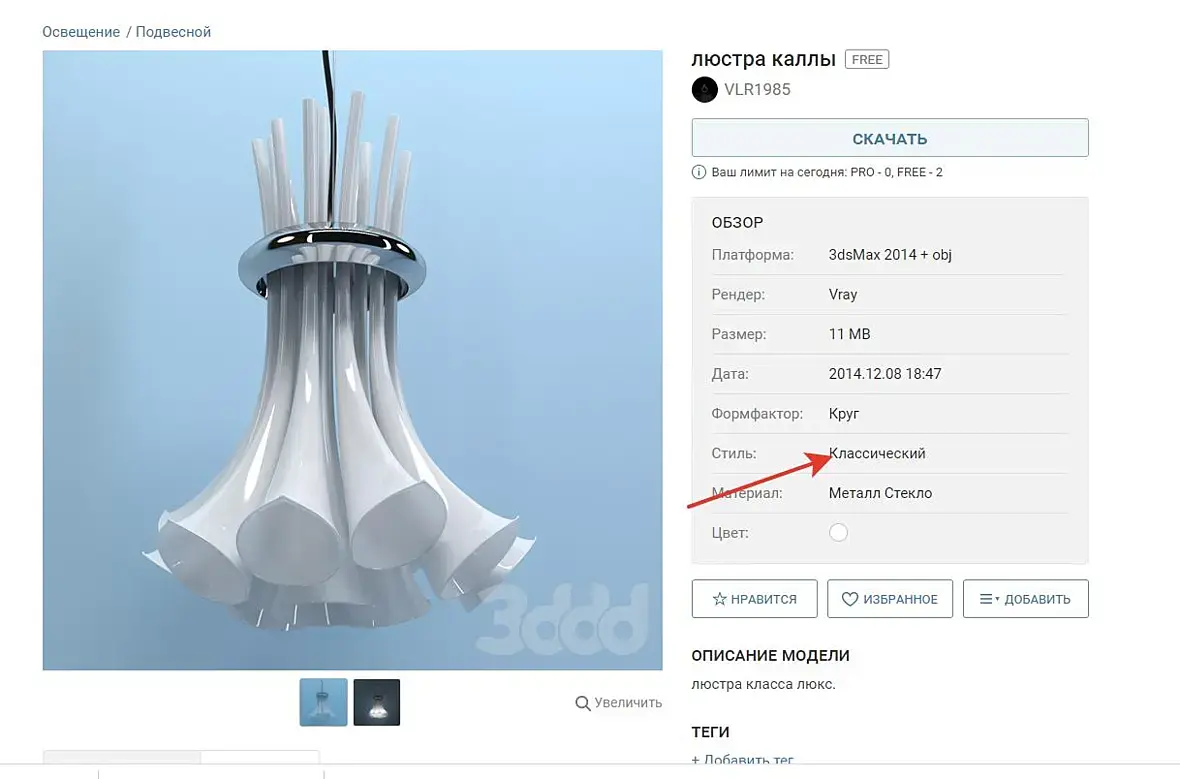Open the VLR1985 author avatar
The width and height of the screenshot is (1180, 779).
[x=704, y=90]
